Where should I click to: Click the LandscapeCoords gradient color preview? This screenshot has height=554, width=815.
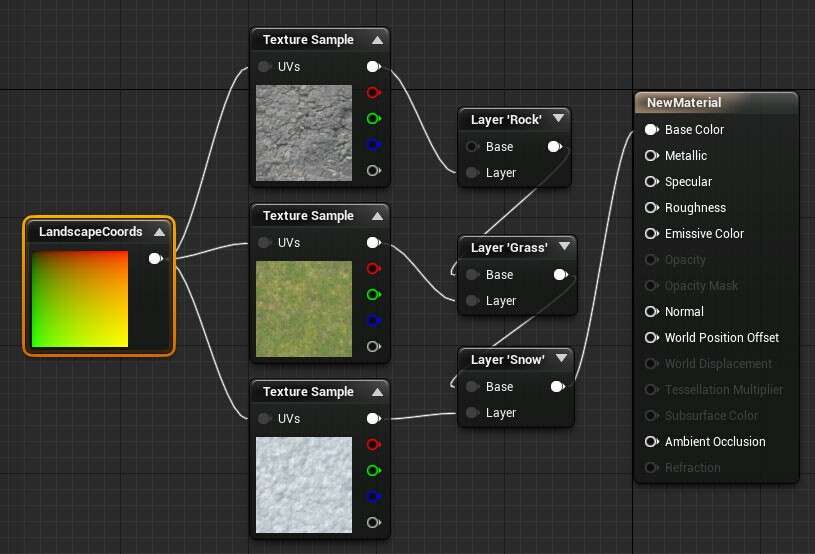point(80,299)
